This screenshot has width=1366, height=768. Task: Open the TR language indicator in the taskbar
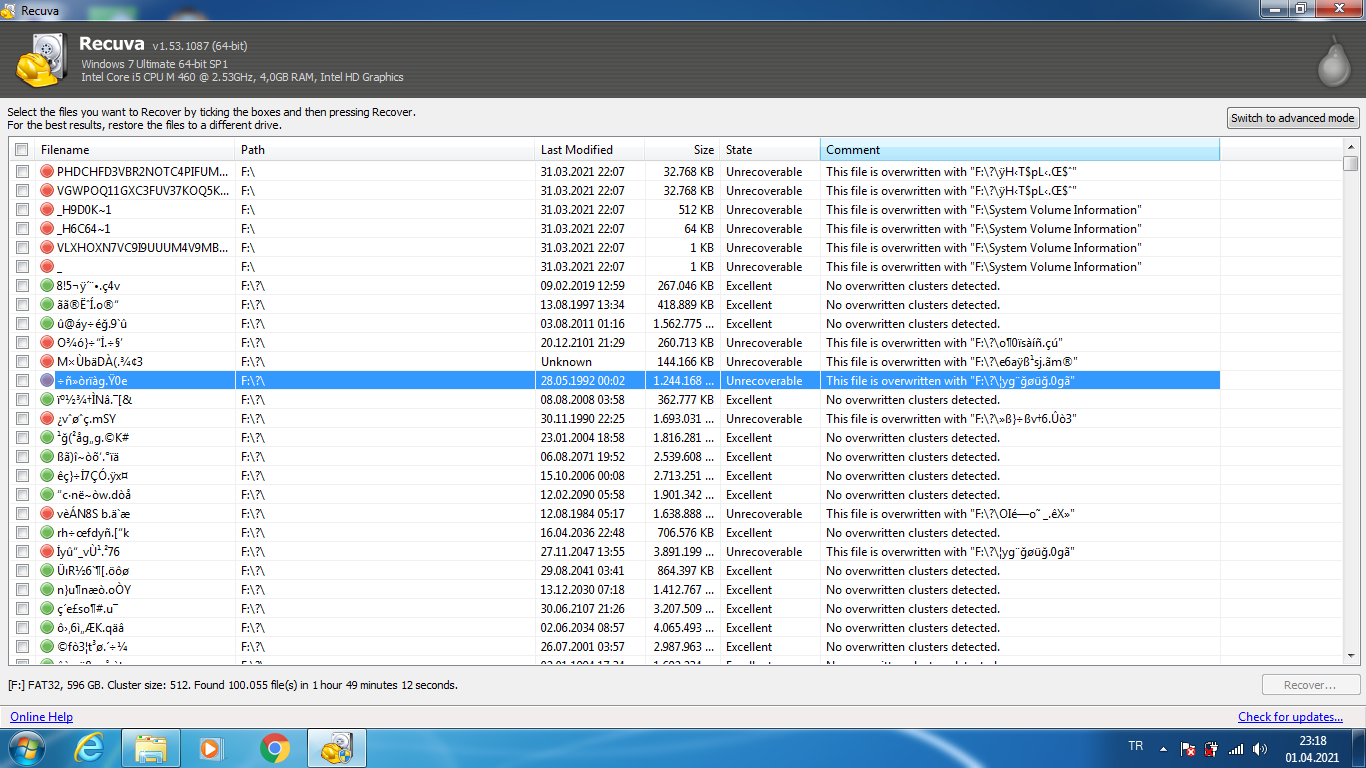click(1135, 746)
